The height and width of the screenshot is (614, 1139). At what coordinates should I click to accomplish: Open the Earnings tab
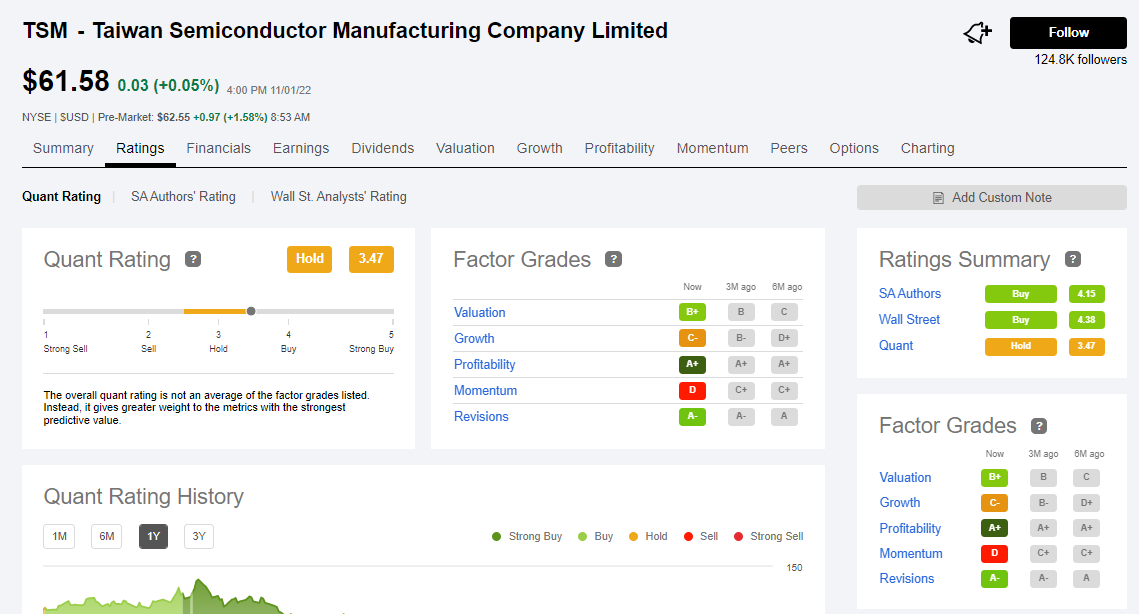tap(301, 148)
